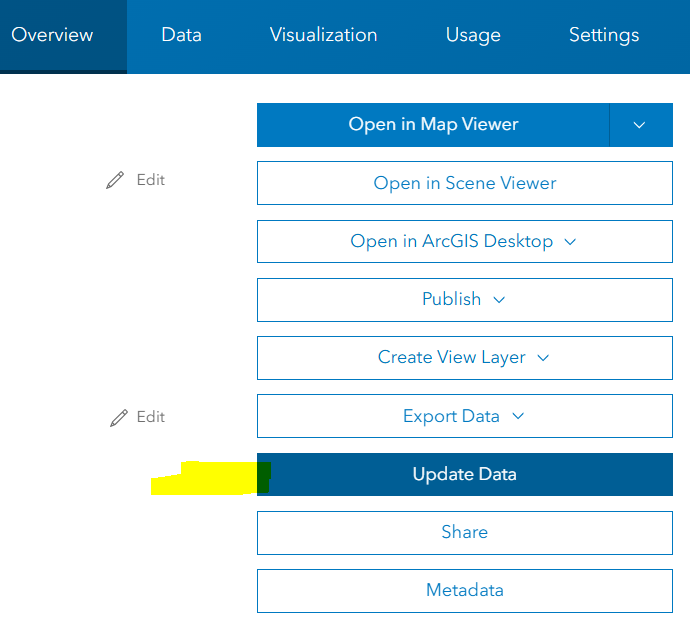Click the yellow highlight mark beside Update Data
Image resolution: width=690 pixels, height=626 pixels.
(203, 478)
